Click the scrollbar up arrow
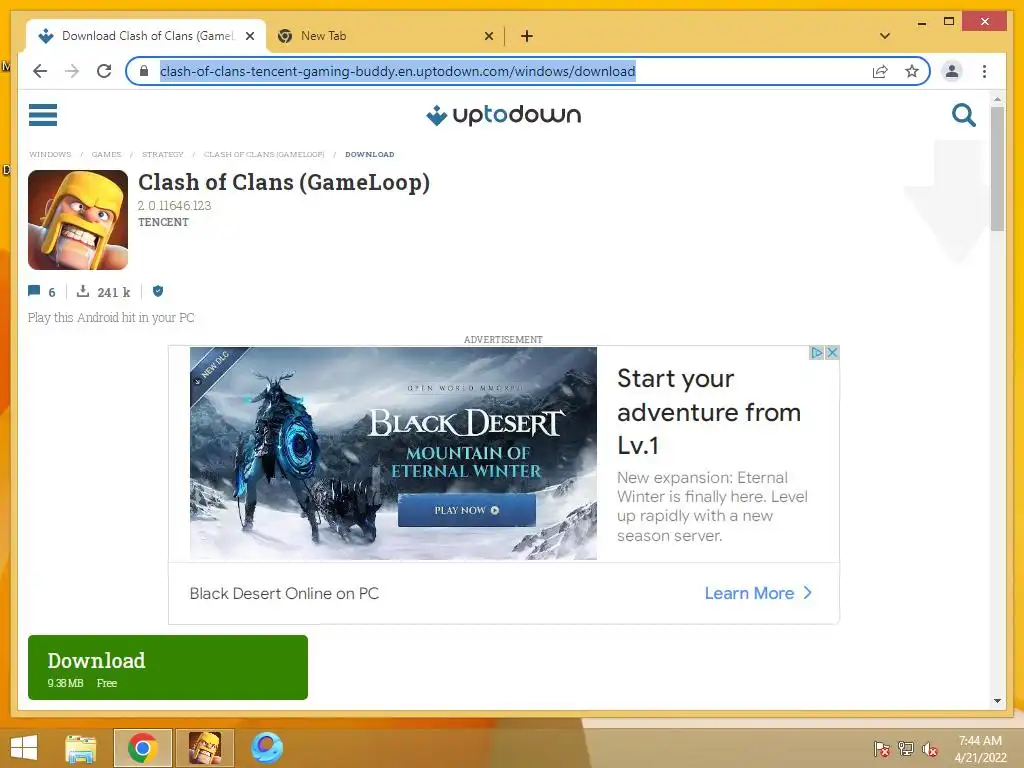The height and width of the screenshot is (768, 1024). click(x=997, y=99)
